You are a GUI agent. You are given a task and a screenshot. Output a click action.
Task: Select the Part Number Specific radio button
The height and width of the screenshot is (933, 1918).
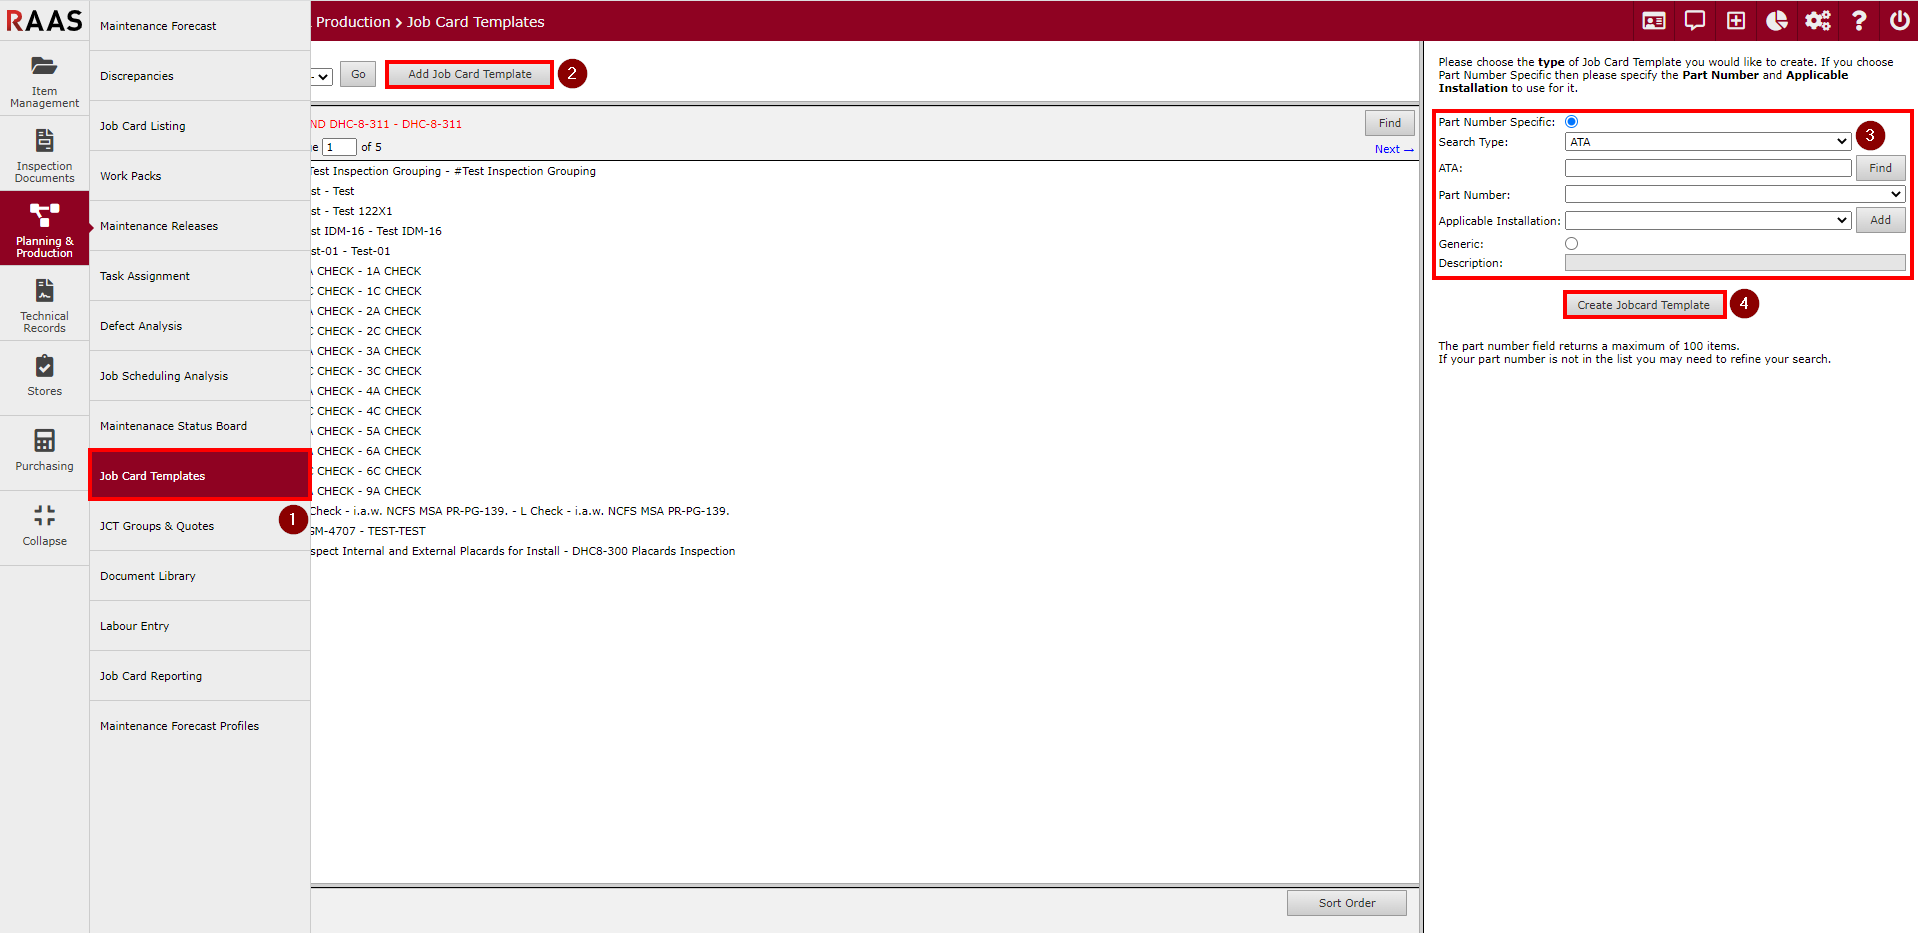click(x=1571, y=122)
